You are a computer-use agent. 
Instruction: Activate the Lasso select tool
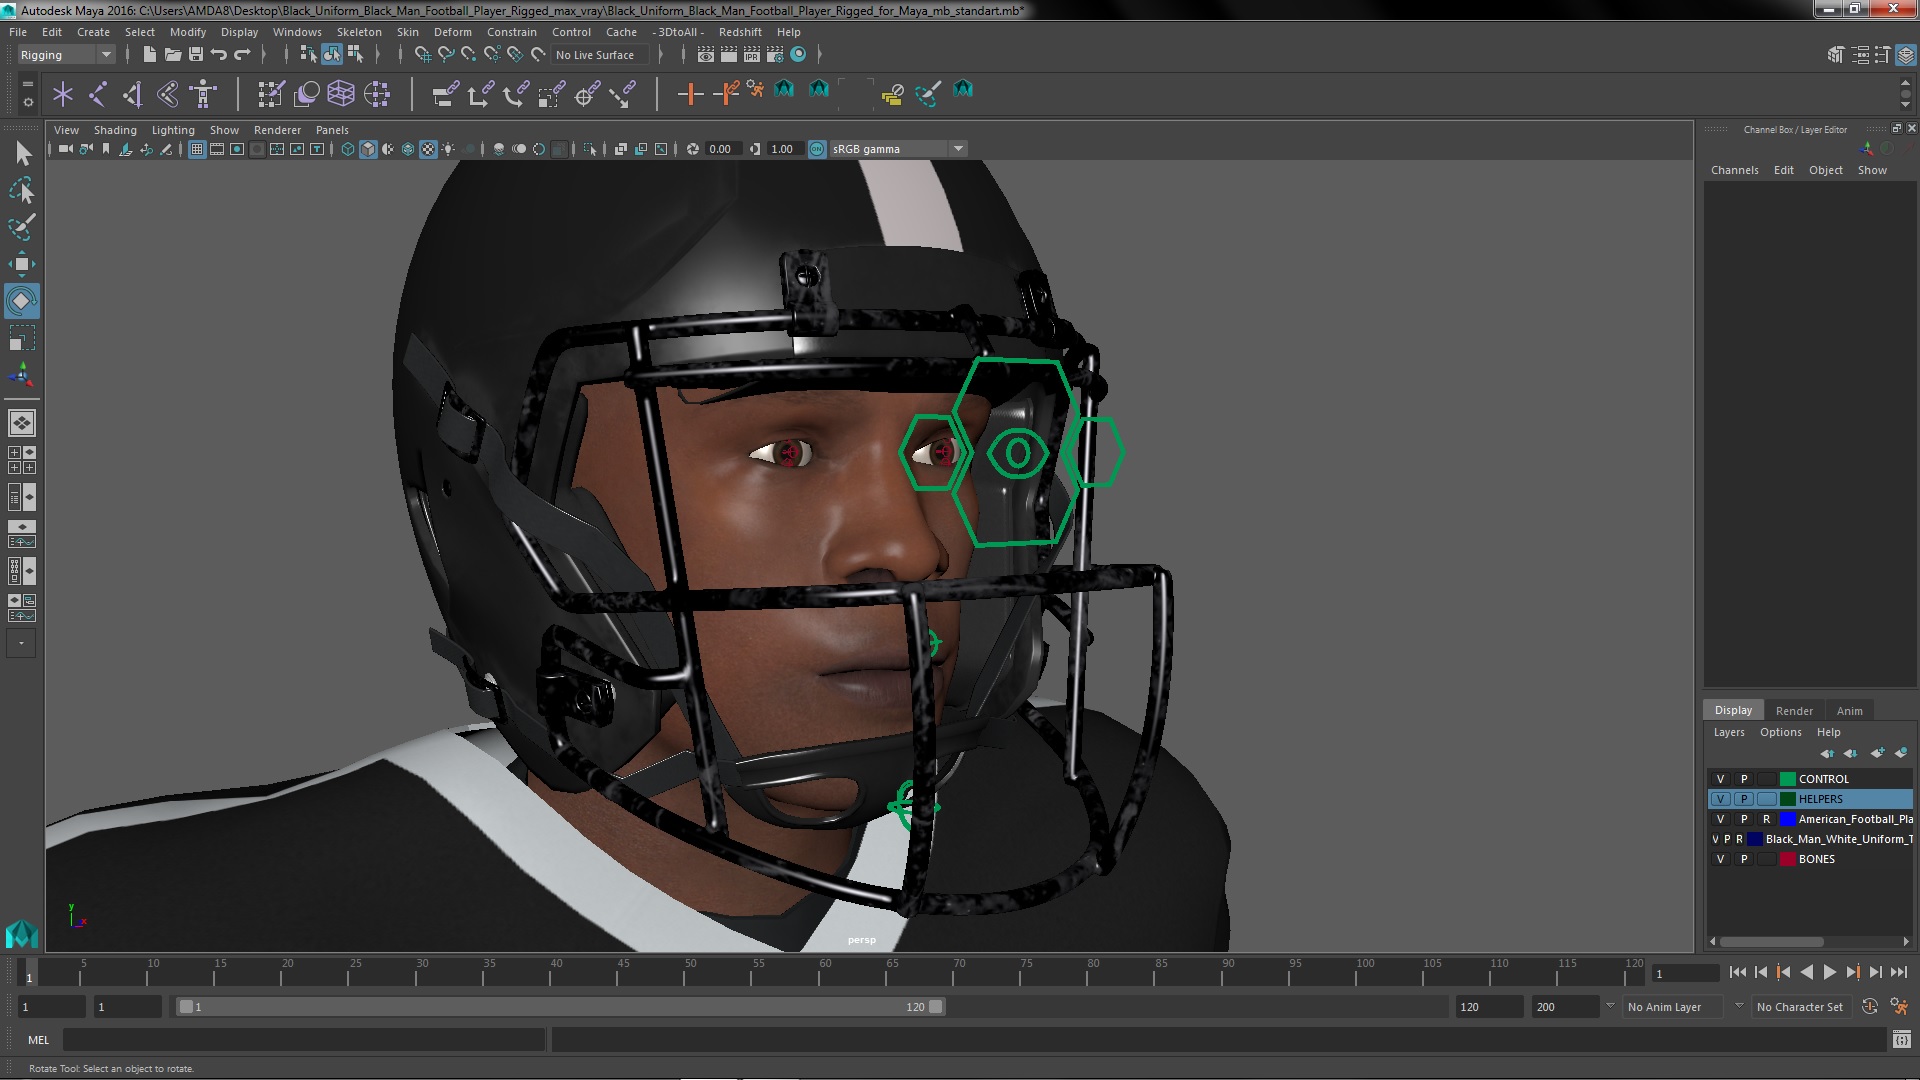click(22, 190)
